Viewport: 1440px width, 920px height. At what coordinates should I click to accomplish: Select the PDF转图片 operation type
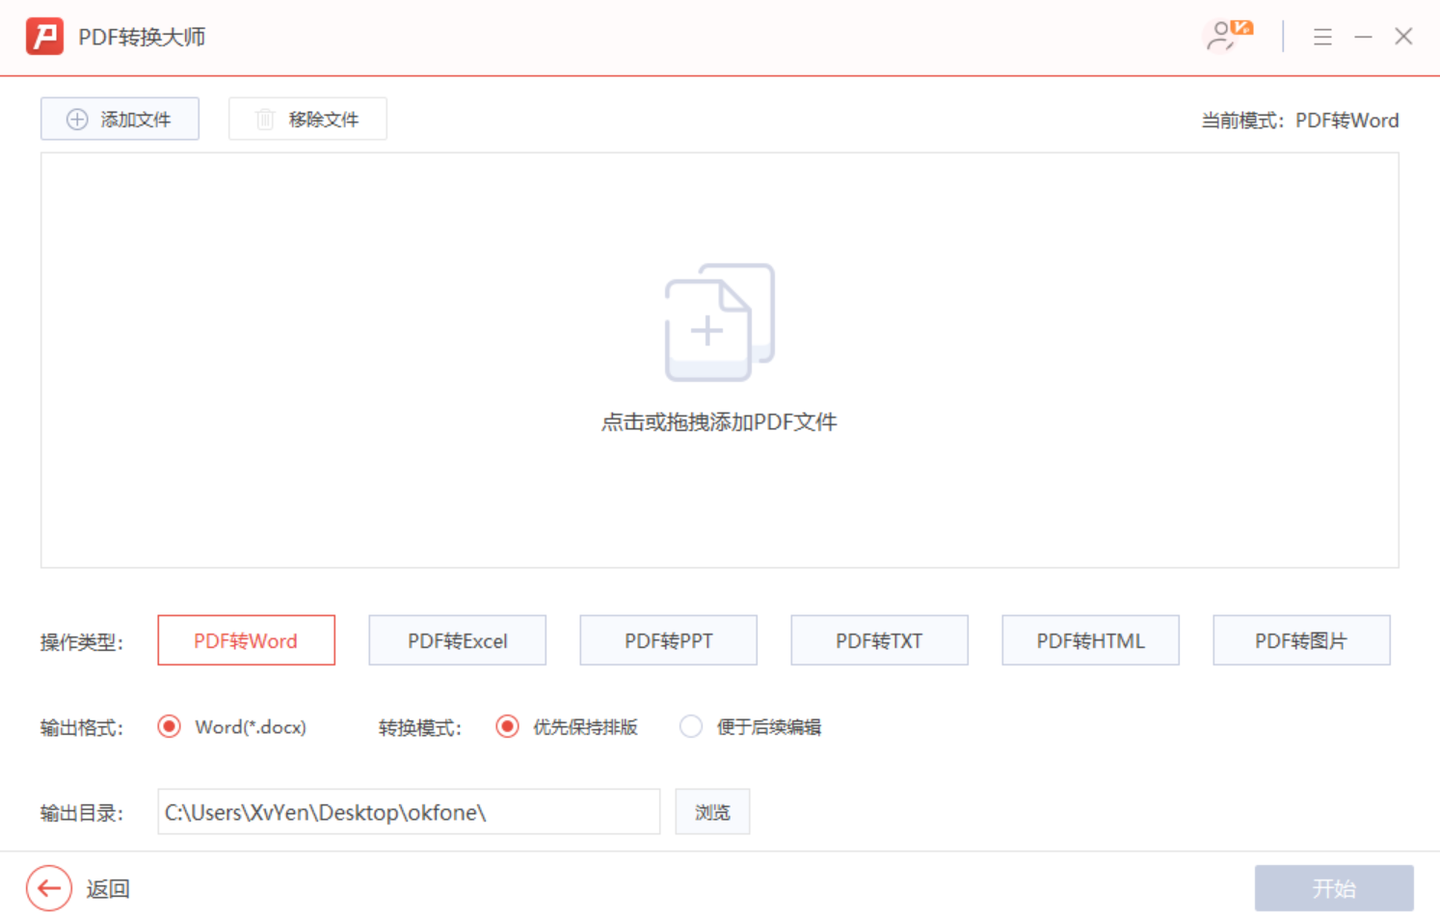coord(1301,640)
